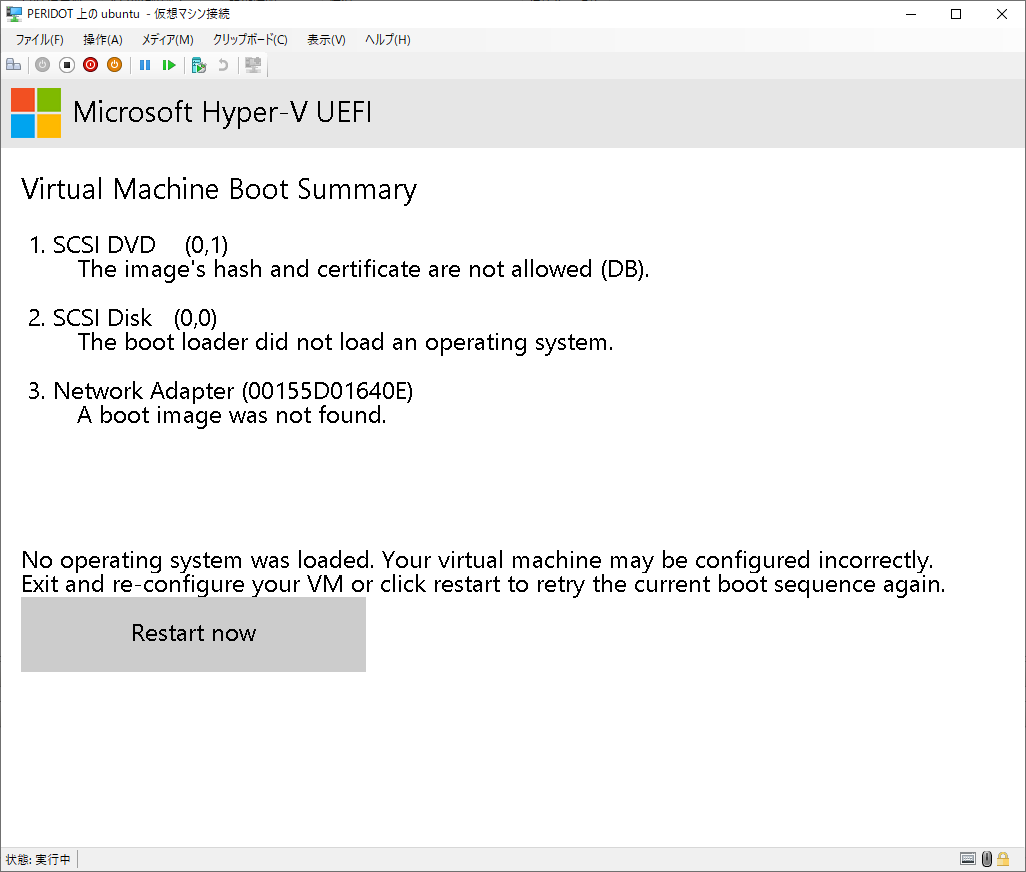Reset the VM with the green play icon
The width and height of the screenshot is (1026, 872).
[169, 65]
